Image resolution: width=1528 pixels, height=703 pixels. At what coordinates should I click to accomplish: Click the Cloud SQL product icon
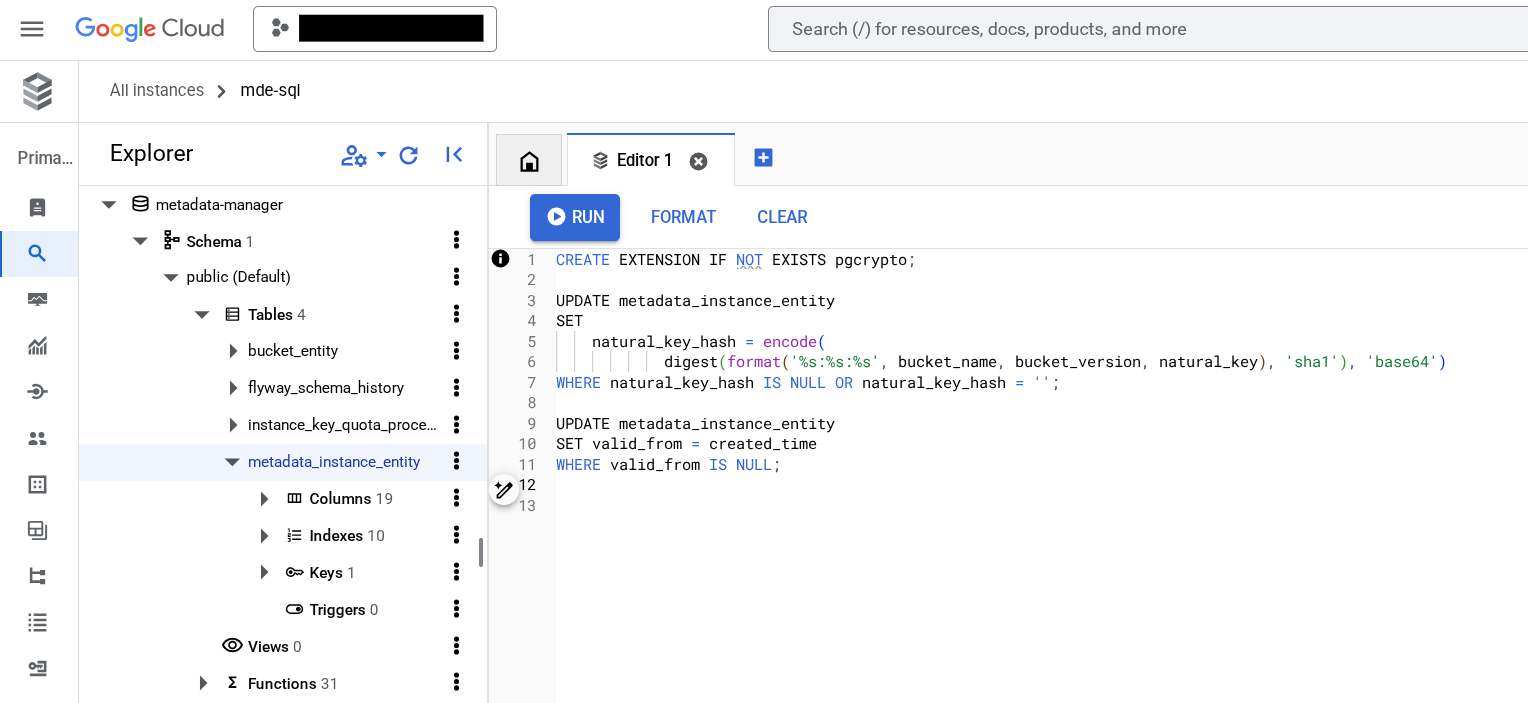(38, 91)
